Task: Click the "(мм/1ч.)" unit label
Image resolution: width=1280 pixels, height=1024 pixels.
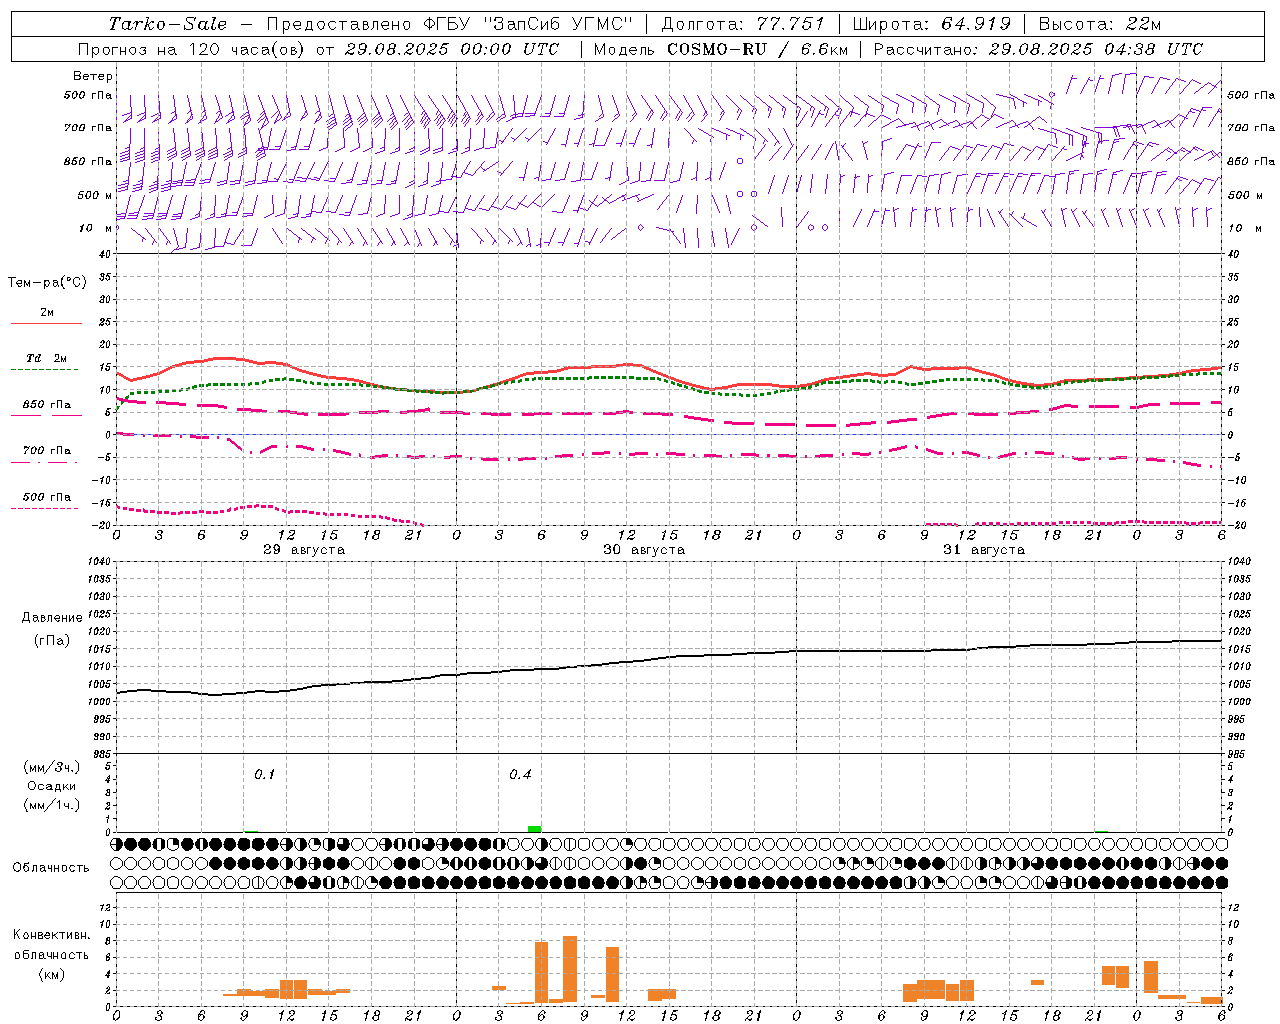Action: click(x=52, y=805)
